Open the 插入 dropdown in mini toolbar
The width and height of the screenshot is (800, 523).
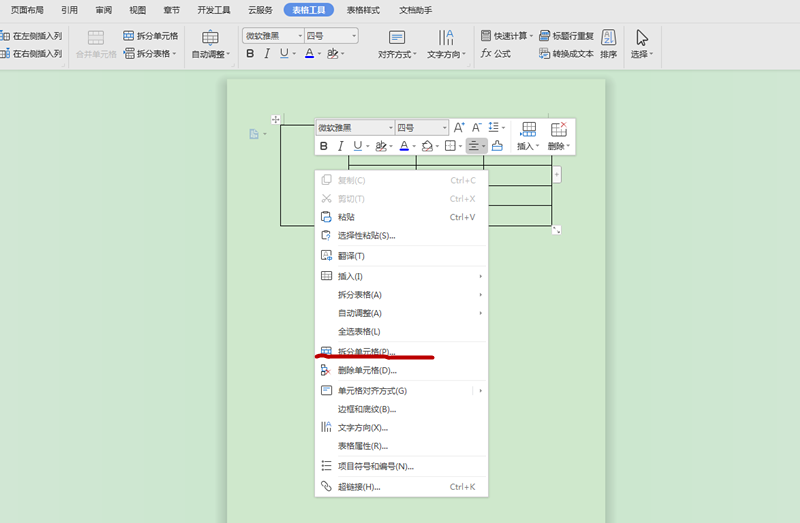tap(528, 136)
